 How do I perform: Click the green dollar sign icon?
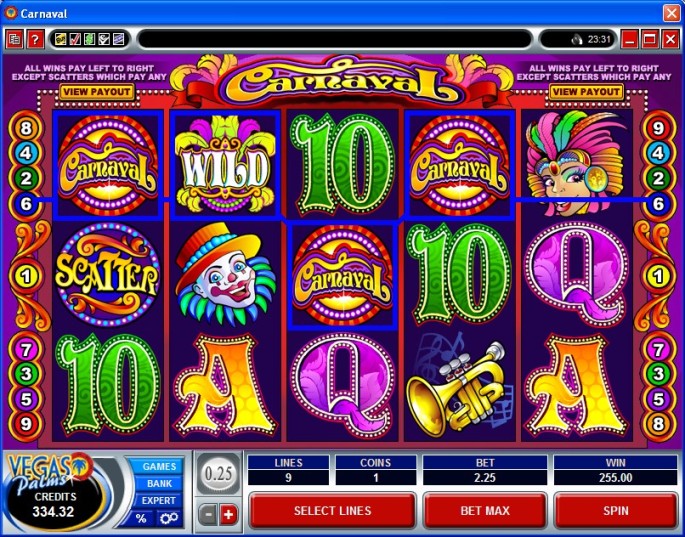[90, 39]
